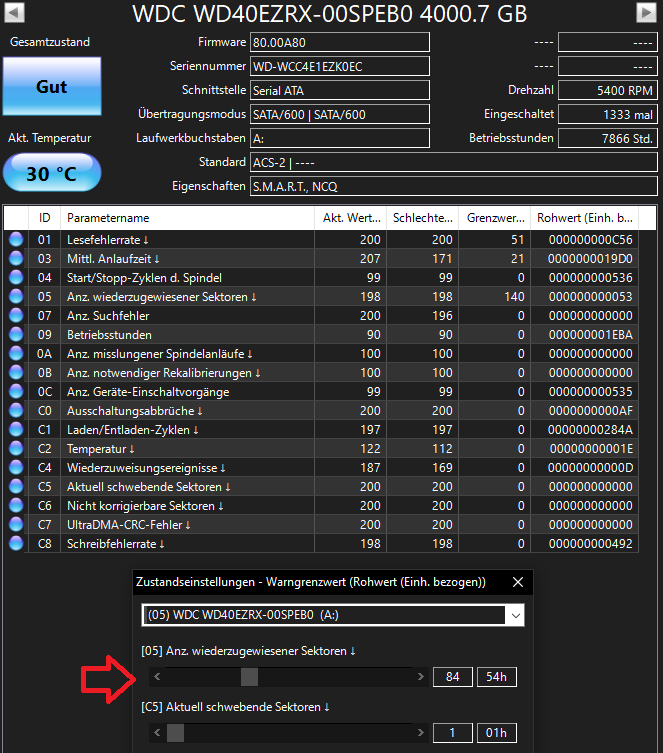Select the Temperatur parameter name
The image size is (663, 753).
[x=100, y=449]
